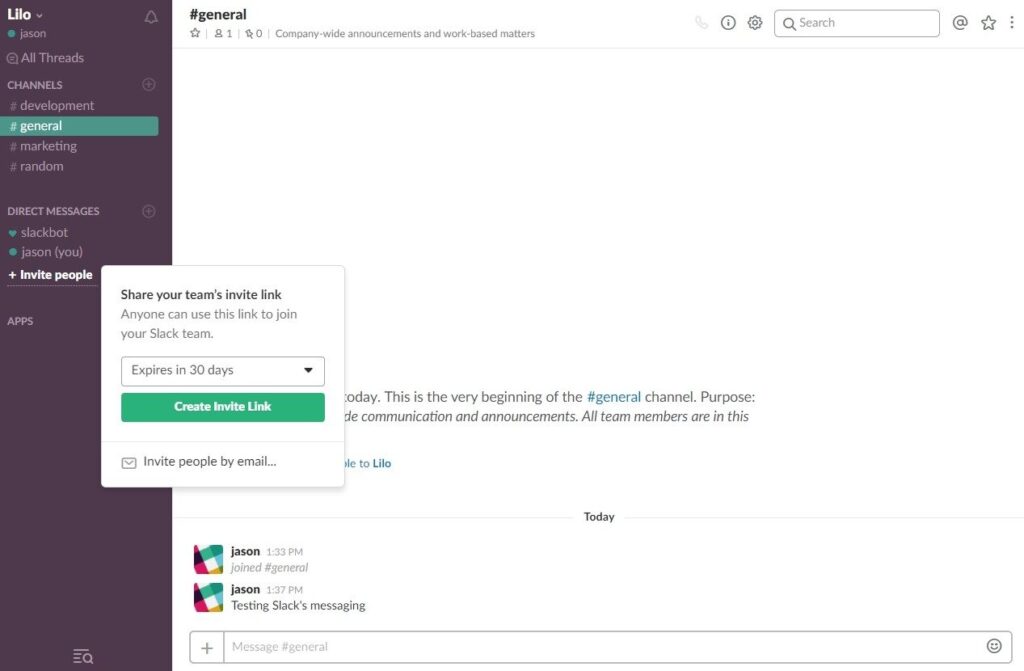Click the new direct message plus icon
Image resolution: width=1024 pixels, height=671 pixels.
tap(149, 211)
